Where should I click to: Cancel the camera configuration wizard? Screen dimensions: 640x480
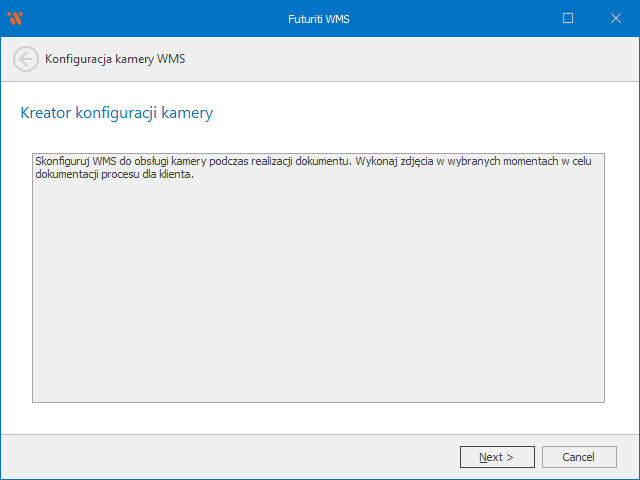click(579, 457)
